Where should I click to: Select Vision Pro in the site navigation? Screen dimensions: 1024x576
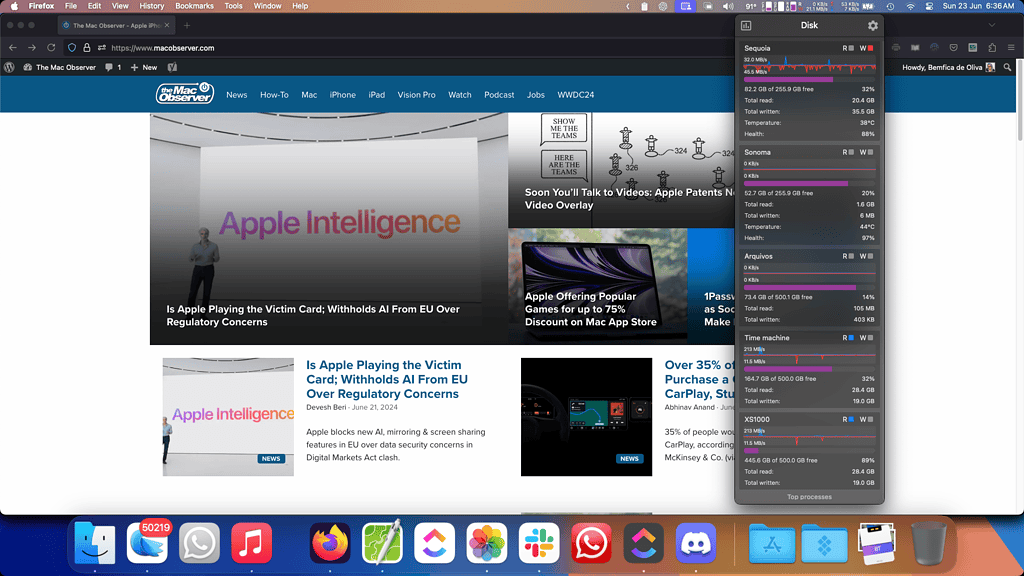click(x=416, y=95)
